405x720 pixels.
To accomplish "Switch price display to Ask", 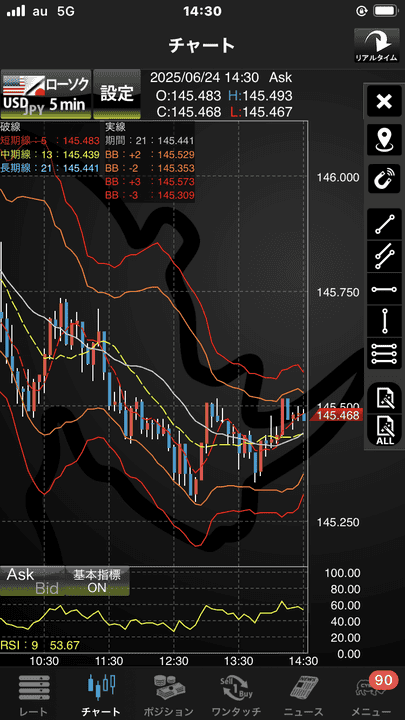I will pos(21,574).
